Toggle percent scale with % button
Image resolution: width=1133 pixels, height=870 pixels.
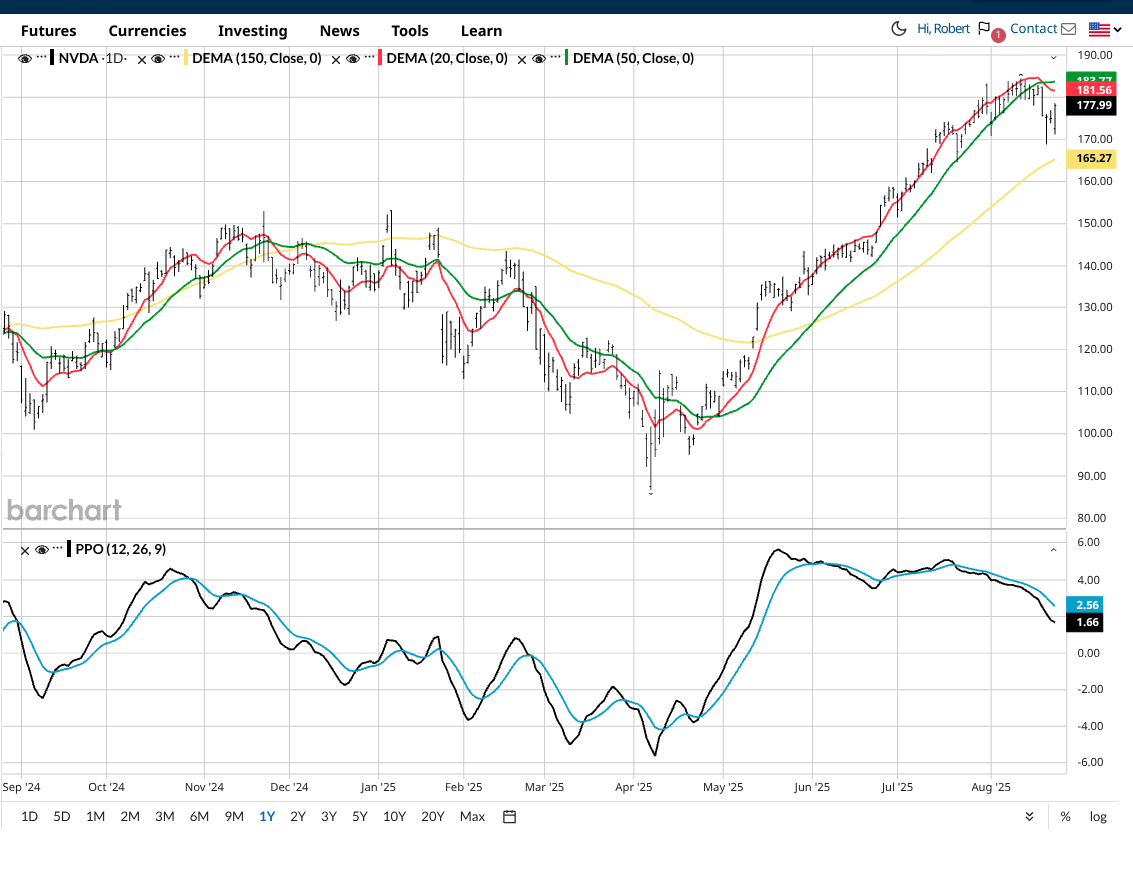[1065, 817]
